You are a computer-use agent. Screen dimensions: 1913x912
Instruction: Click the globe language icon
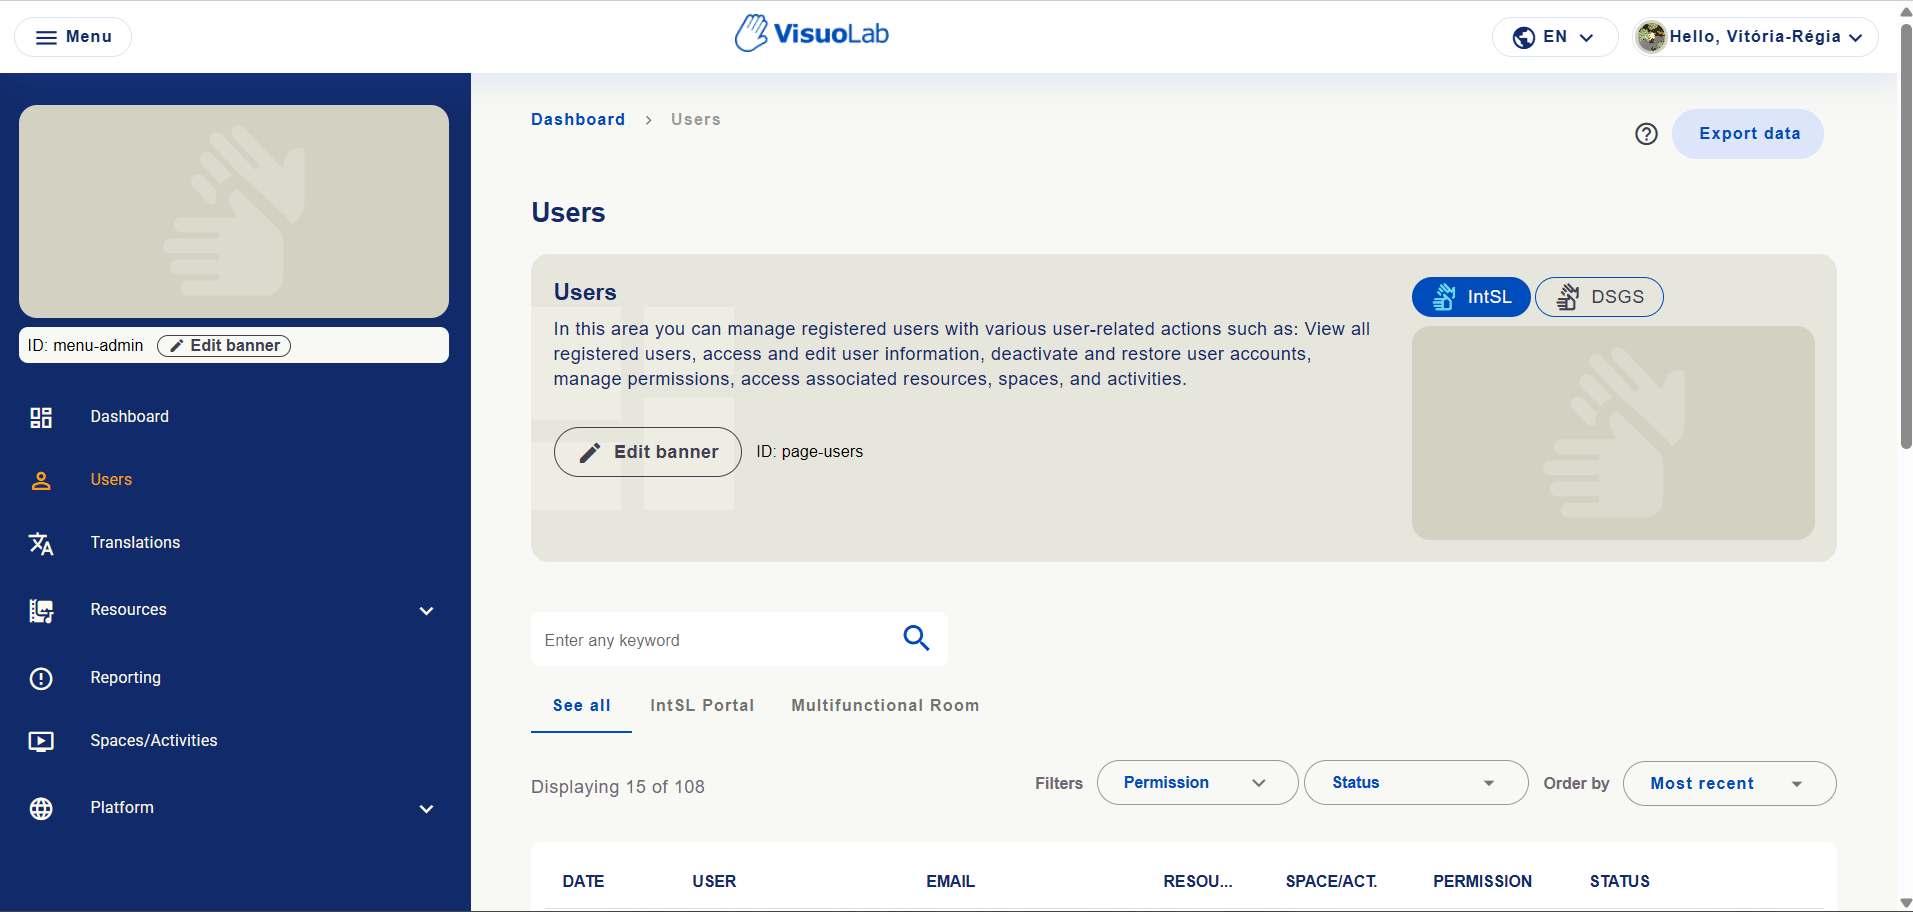1524,37
